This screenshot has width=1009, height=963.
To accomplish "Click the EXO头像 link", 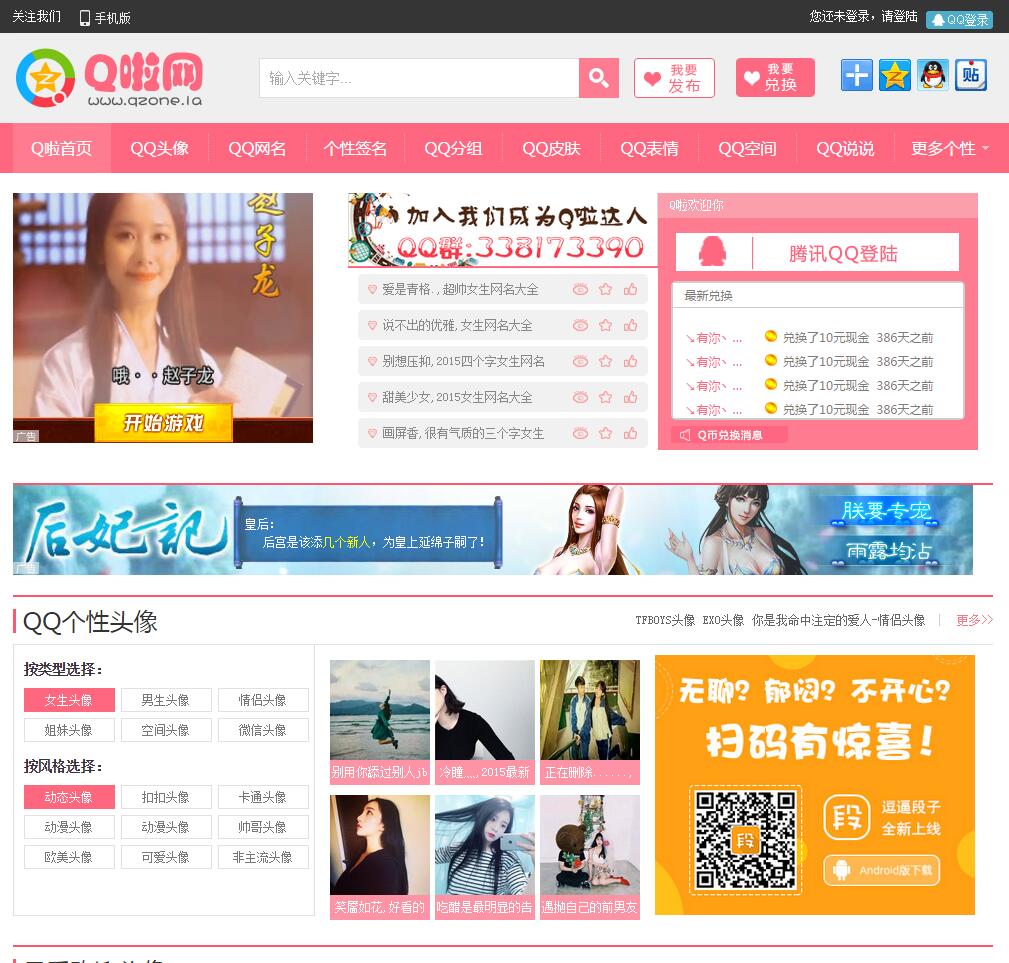I will 723,620.
